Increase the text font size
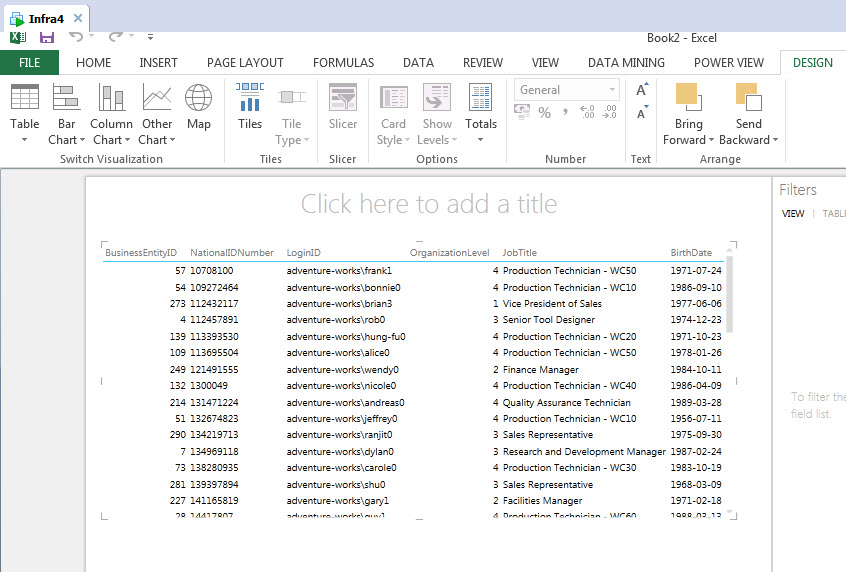 coord(642,91)
